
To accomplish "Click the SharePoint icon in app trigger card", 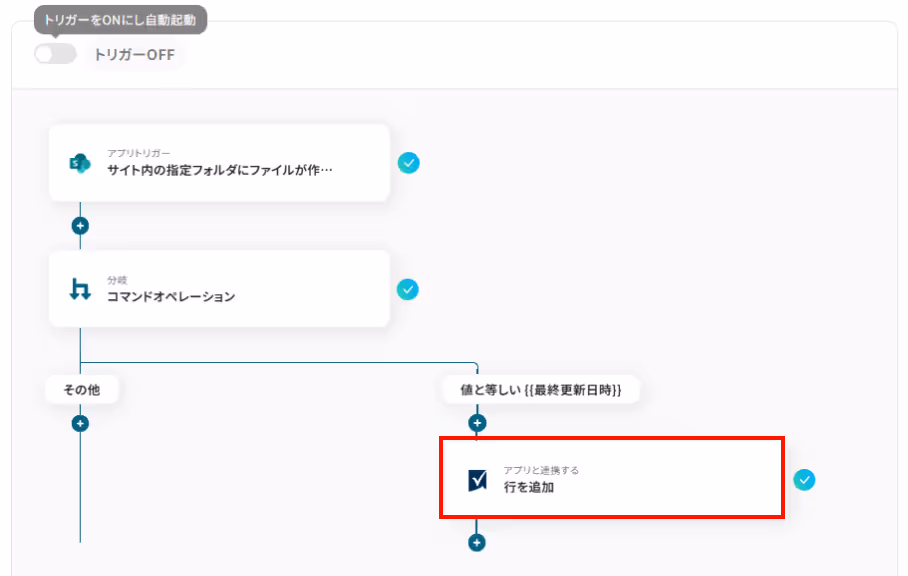I will (80, 163).
